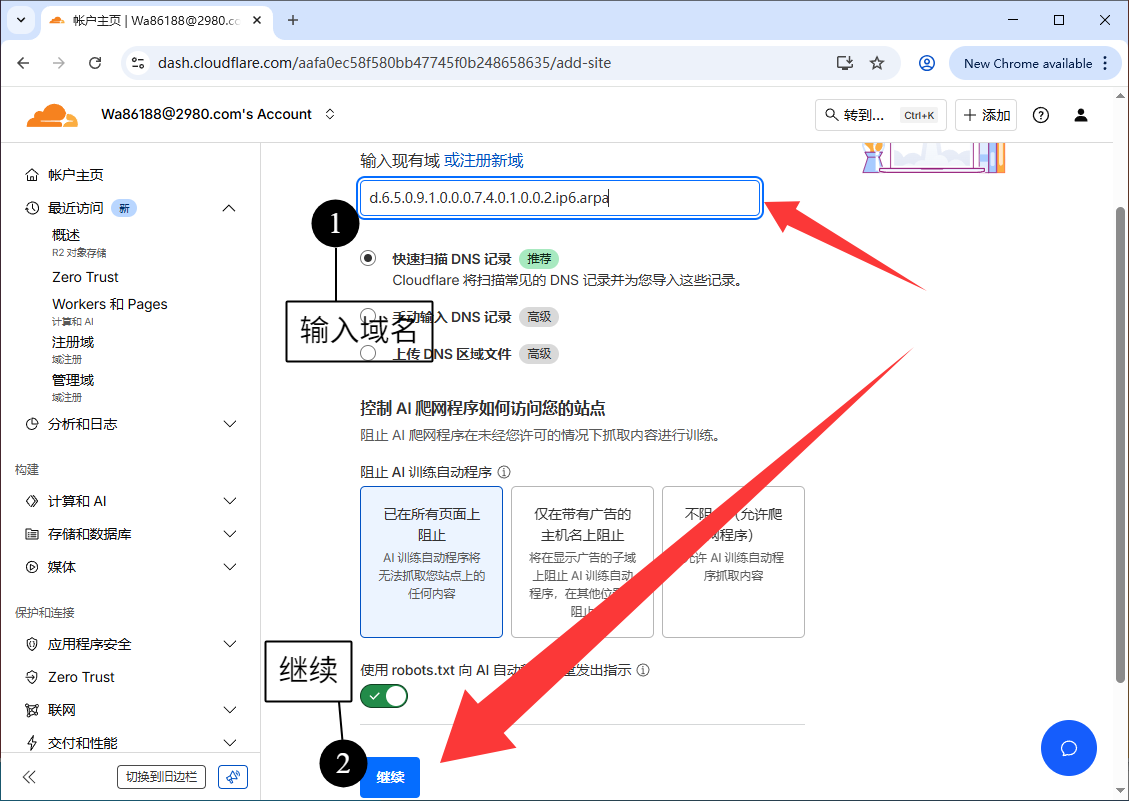Click the megaphone feedback icon in sidebar

232,777
